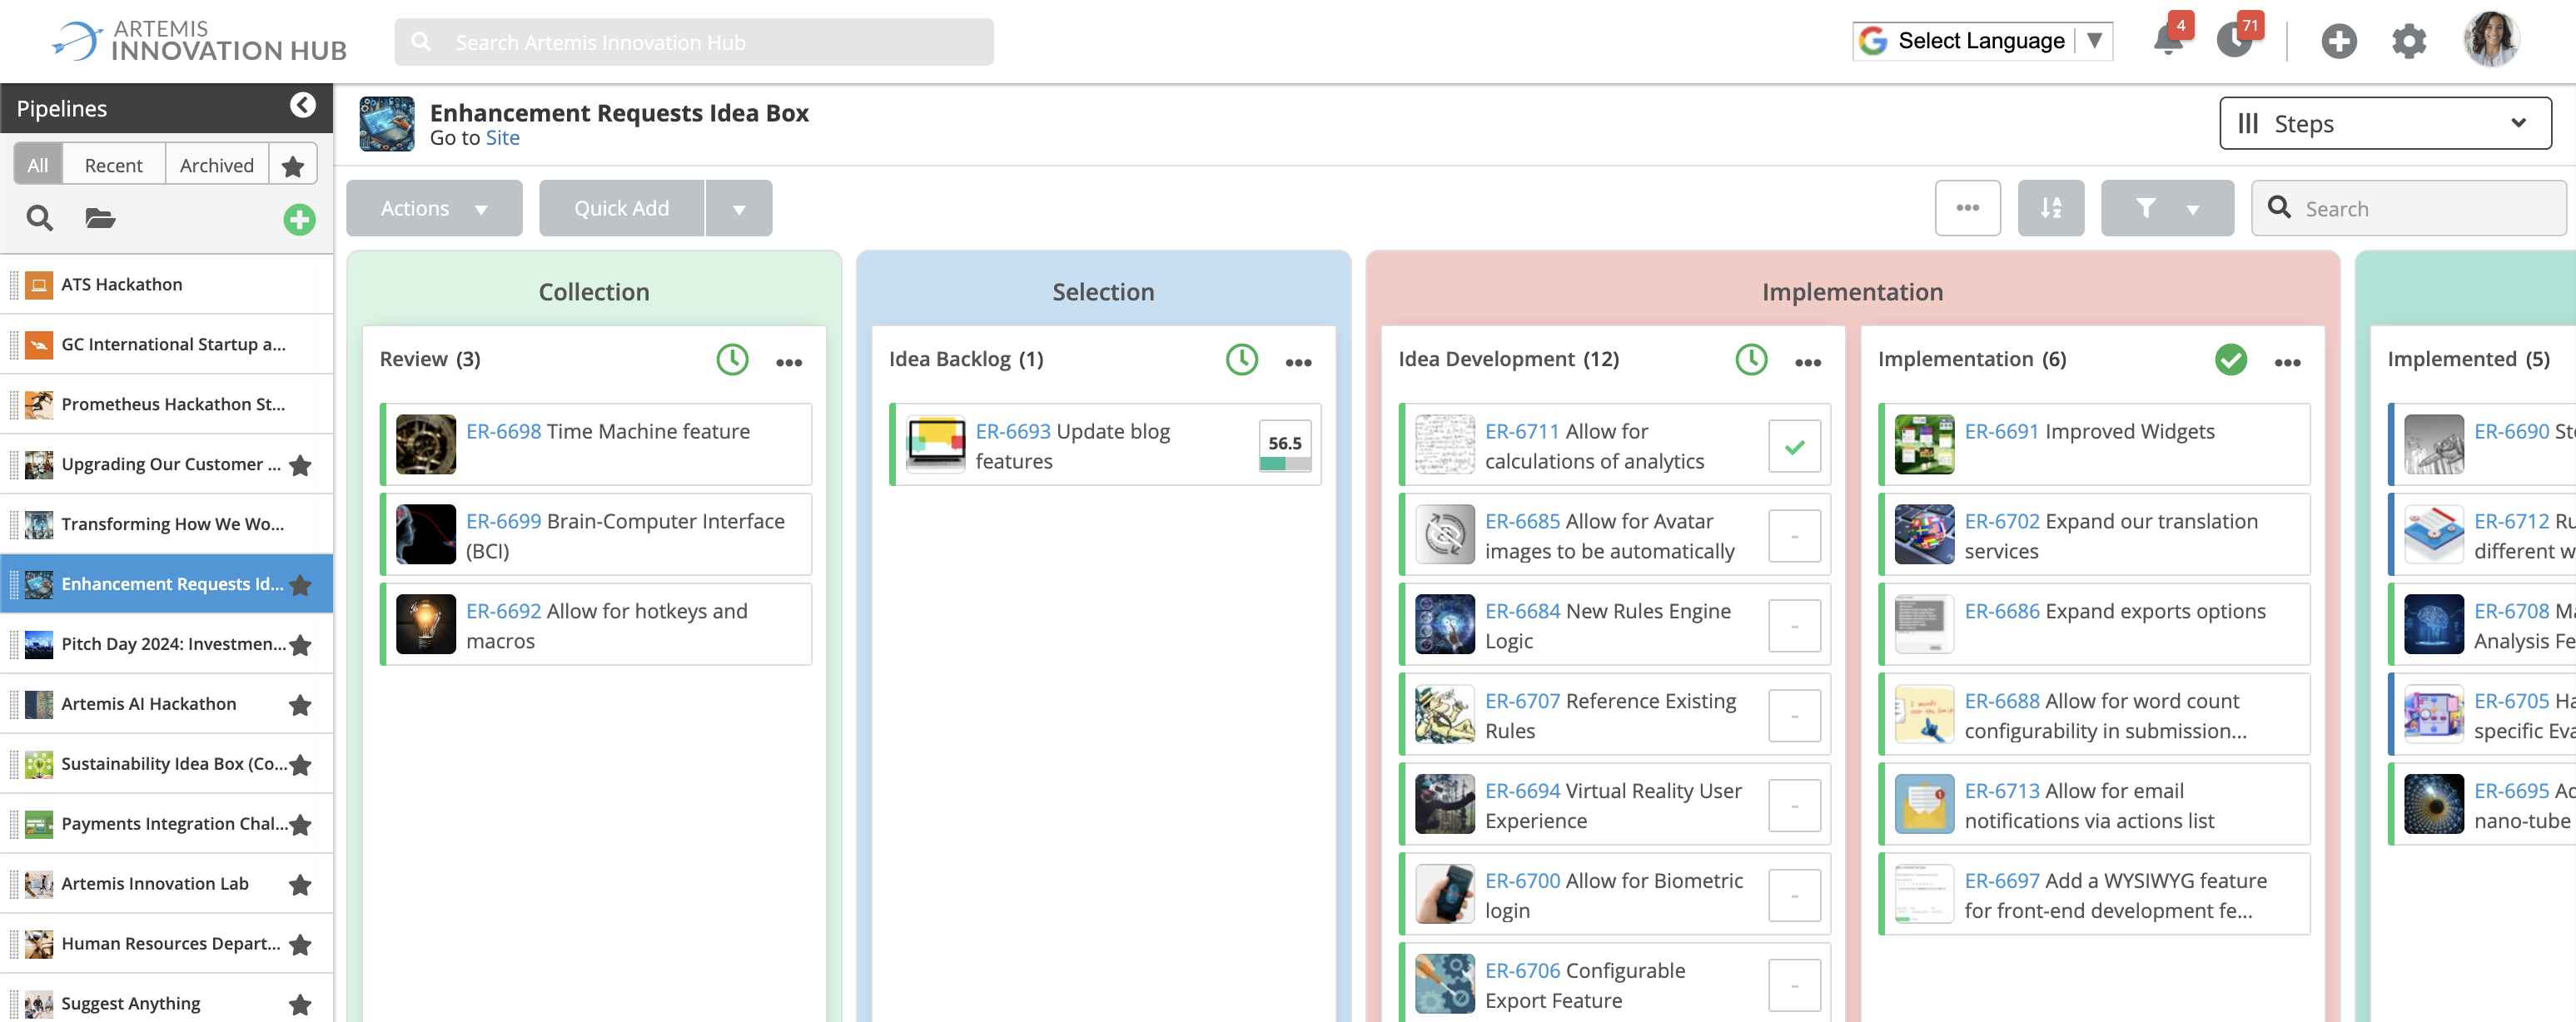Toggle star for Suggest Anything pipeline

300,1005
